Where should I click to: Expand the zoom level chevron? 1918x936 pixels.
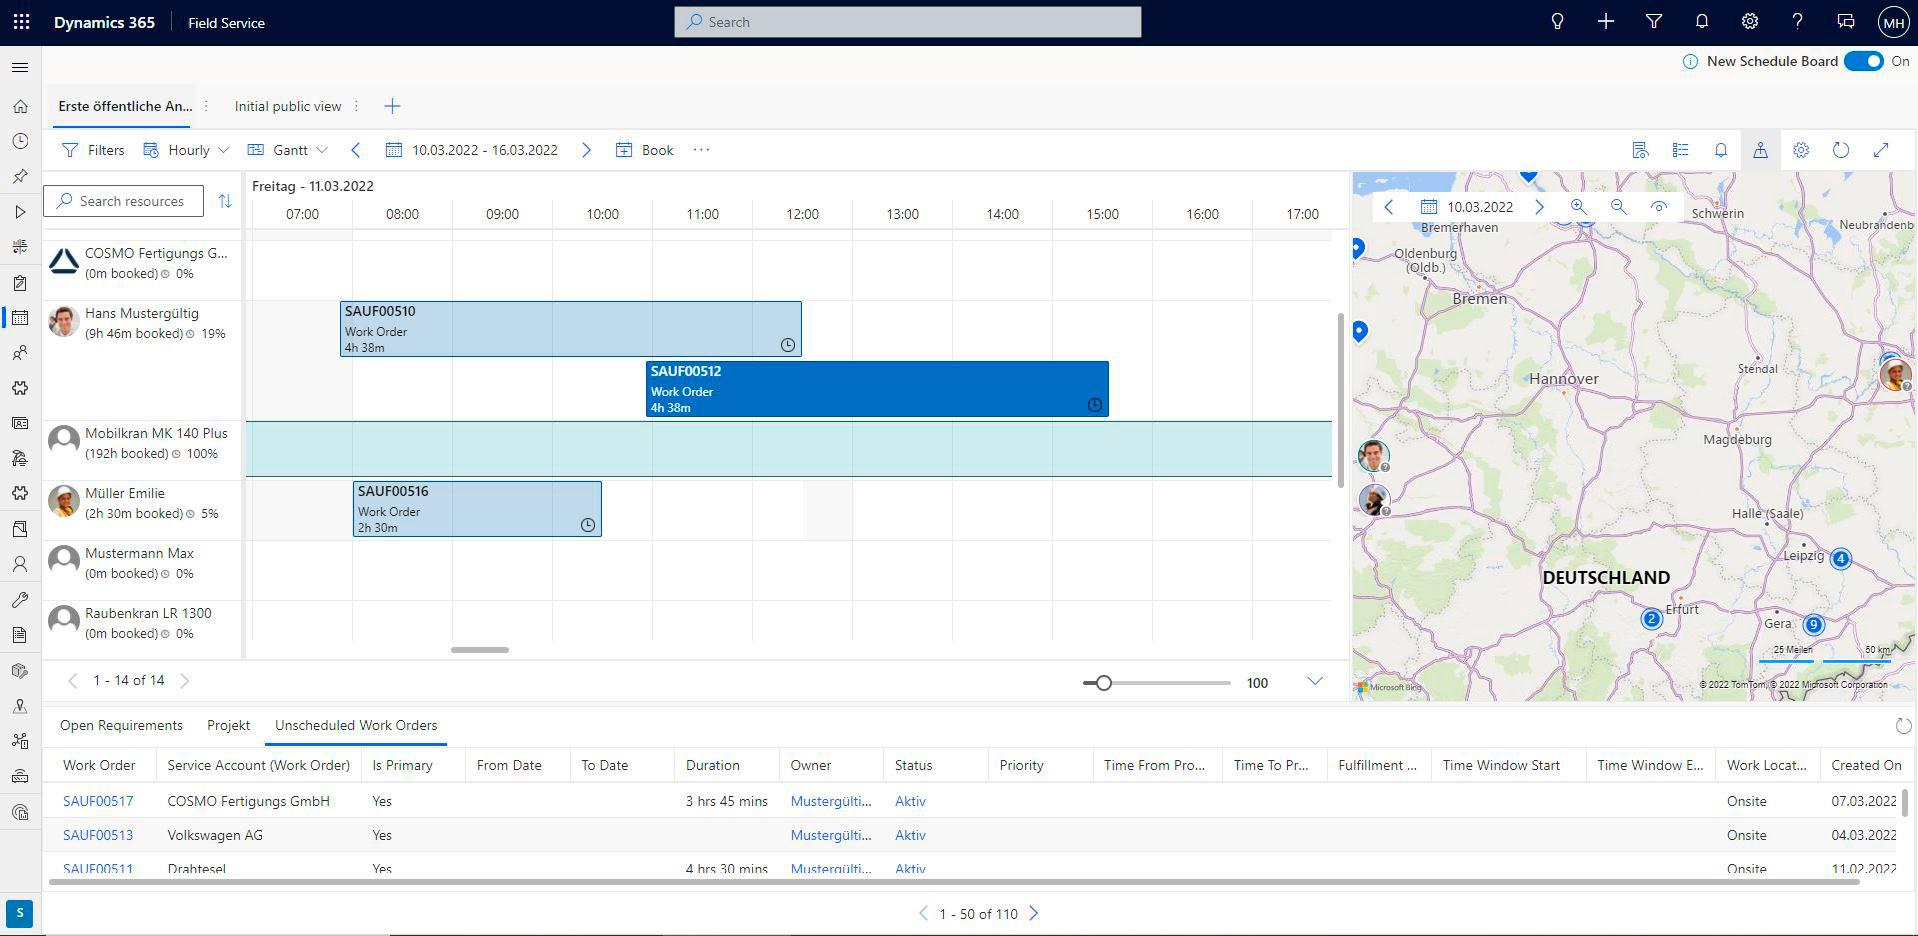[1315, 681]
